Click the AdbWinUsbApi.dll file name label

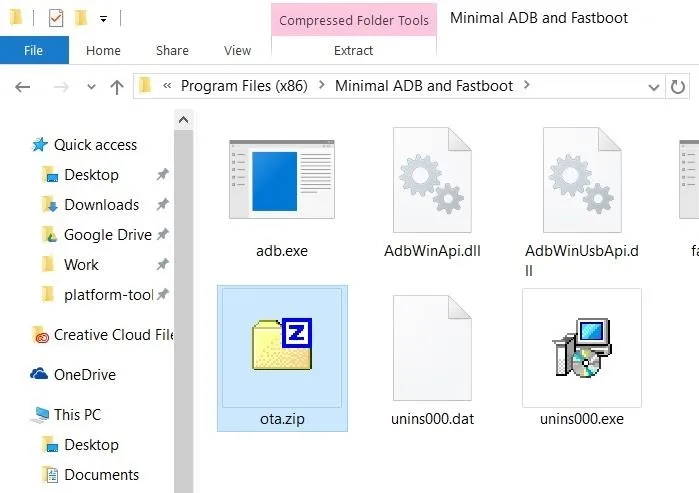coord(582,260)
